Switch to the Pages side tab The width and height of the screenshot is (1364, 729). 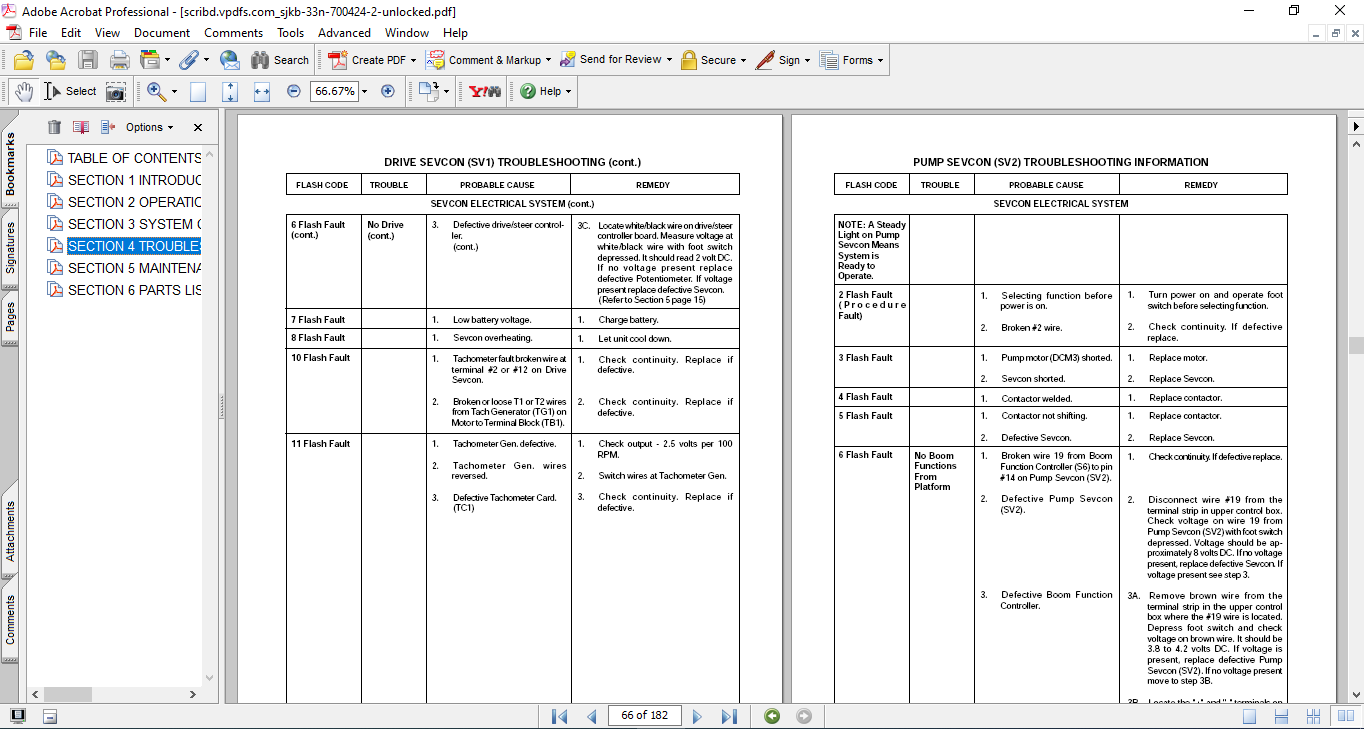point(11,317)
